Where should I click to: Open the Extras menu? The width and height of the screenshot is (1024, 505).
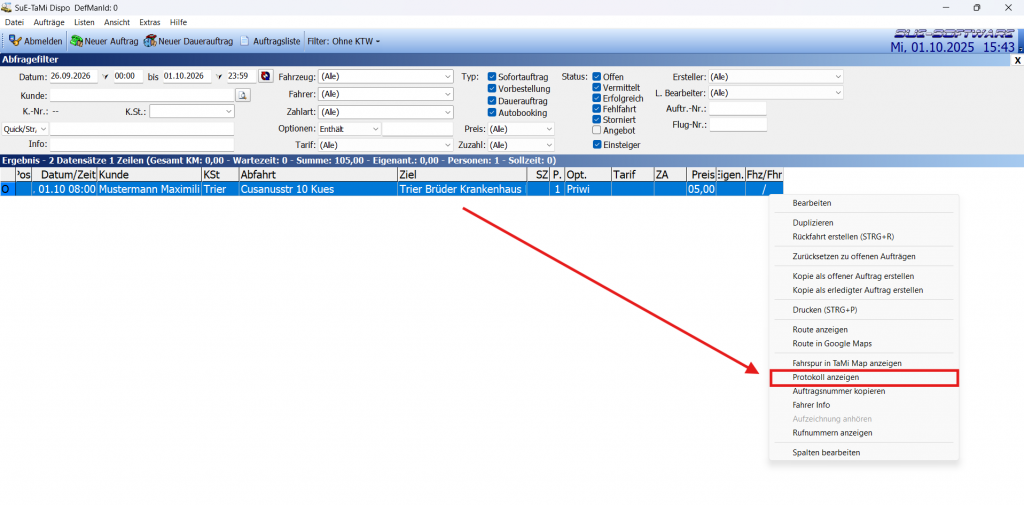pos(149,22)
